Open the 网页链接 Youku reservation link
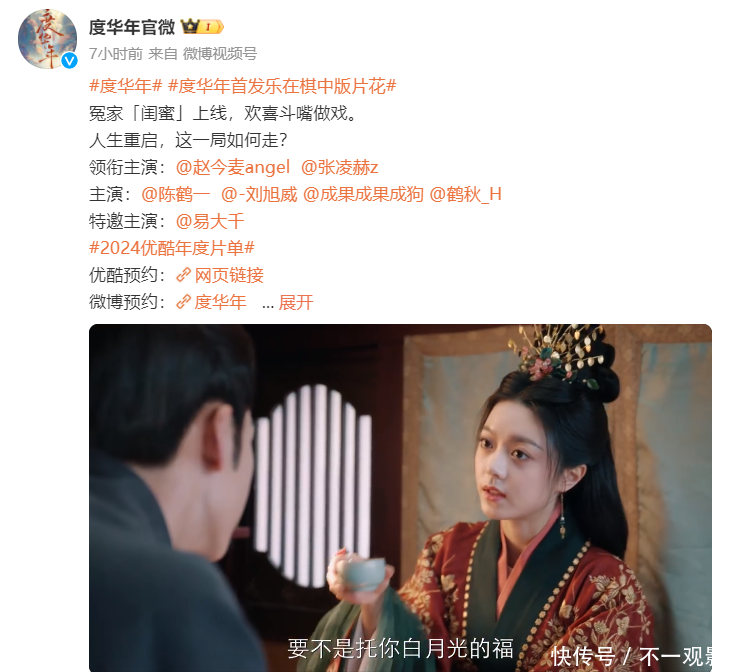Screen dimensions: 732x672 [x=229, y=276]
